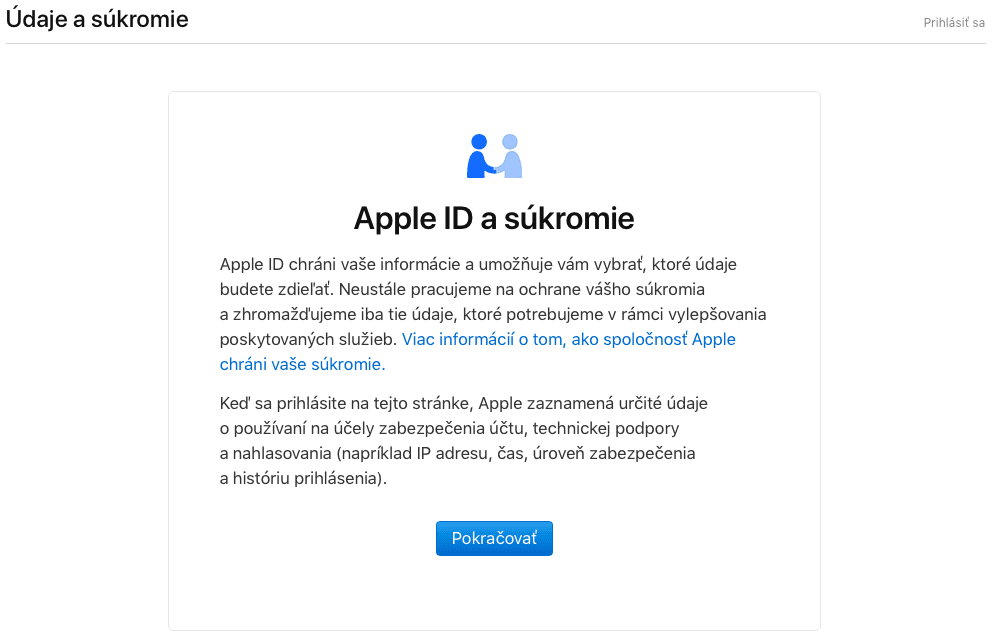Click the text budete zdieľať. Neustále pracujeme
This screenshot has height=644, width=993.
[357, 289]
